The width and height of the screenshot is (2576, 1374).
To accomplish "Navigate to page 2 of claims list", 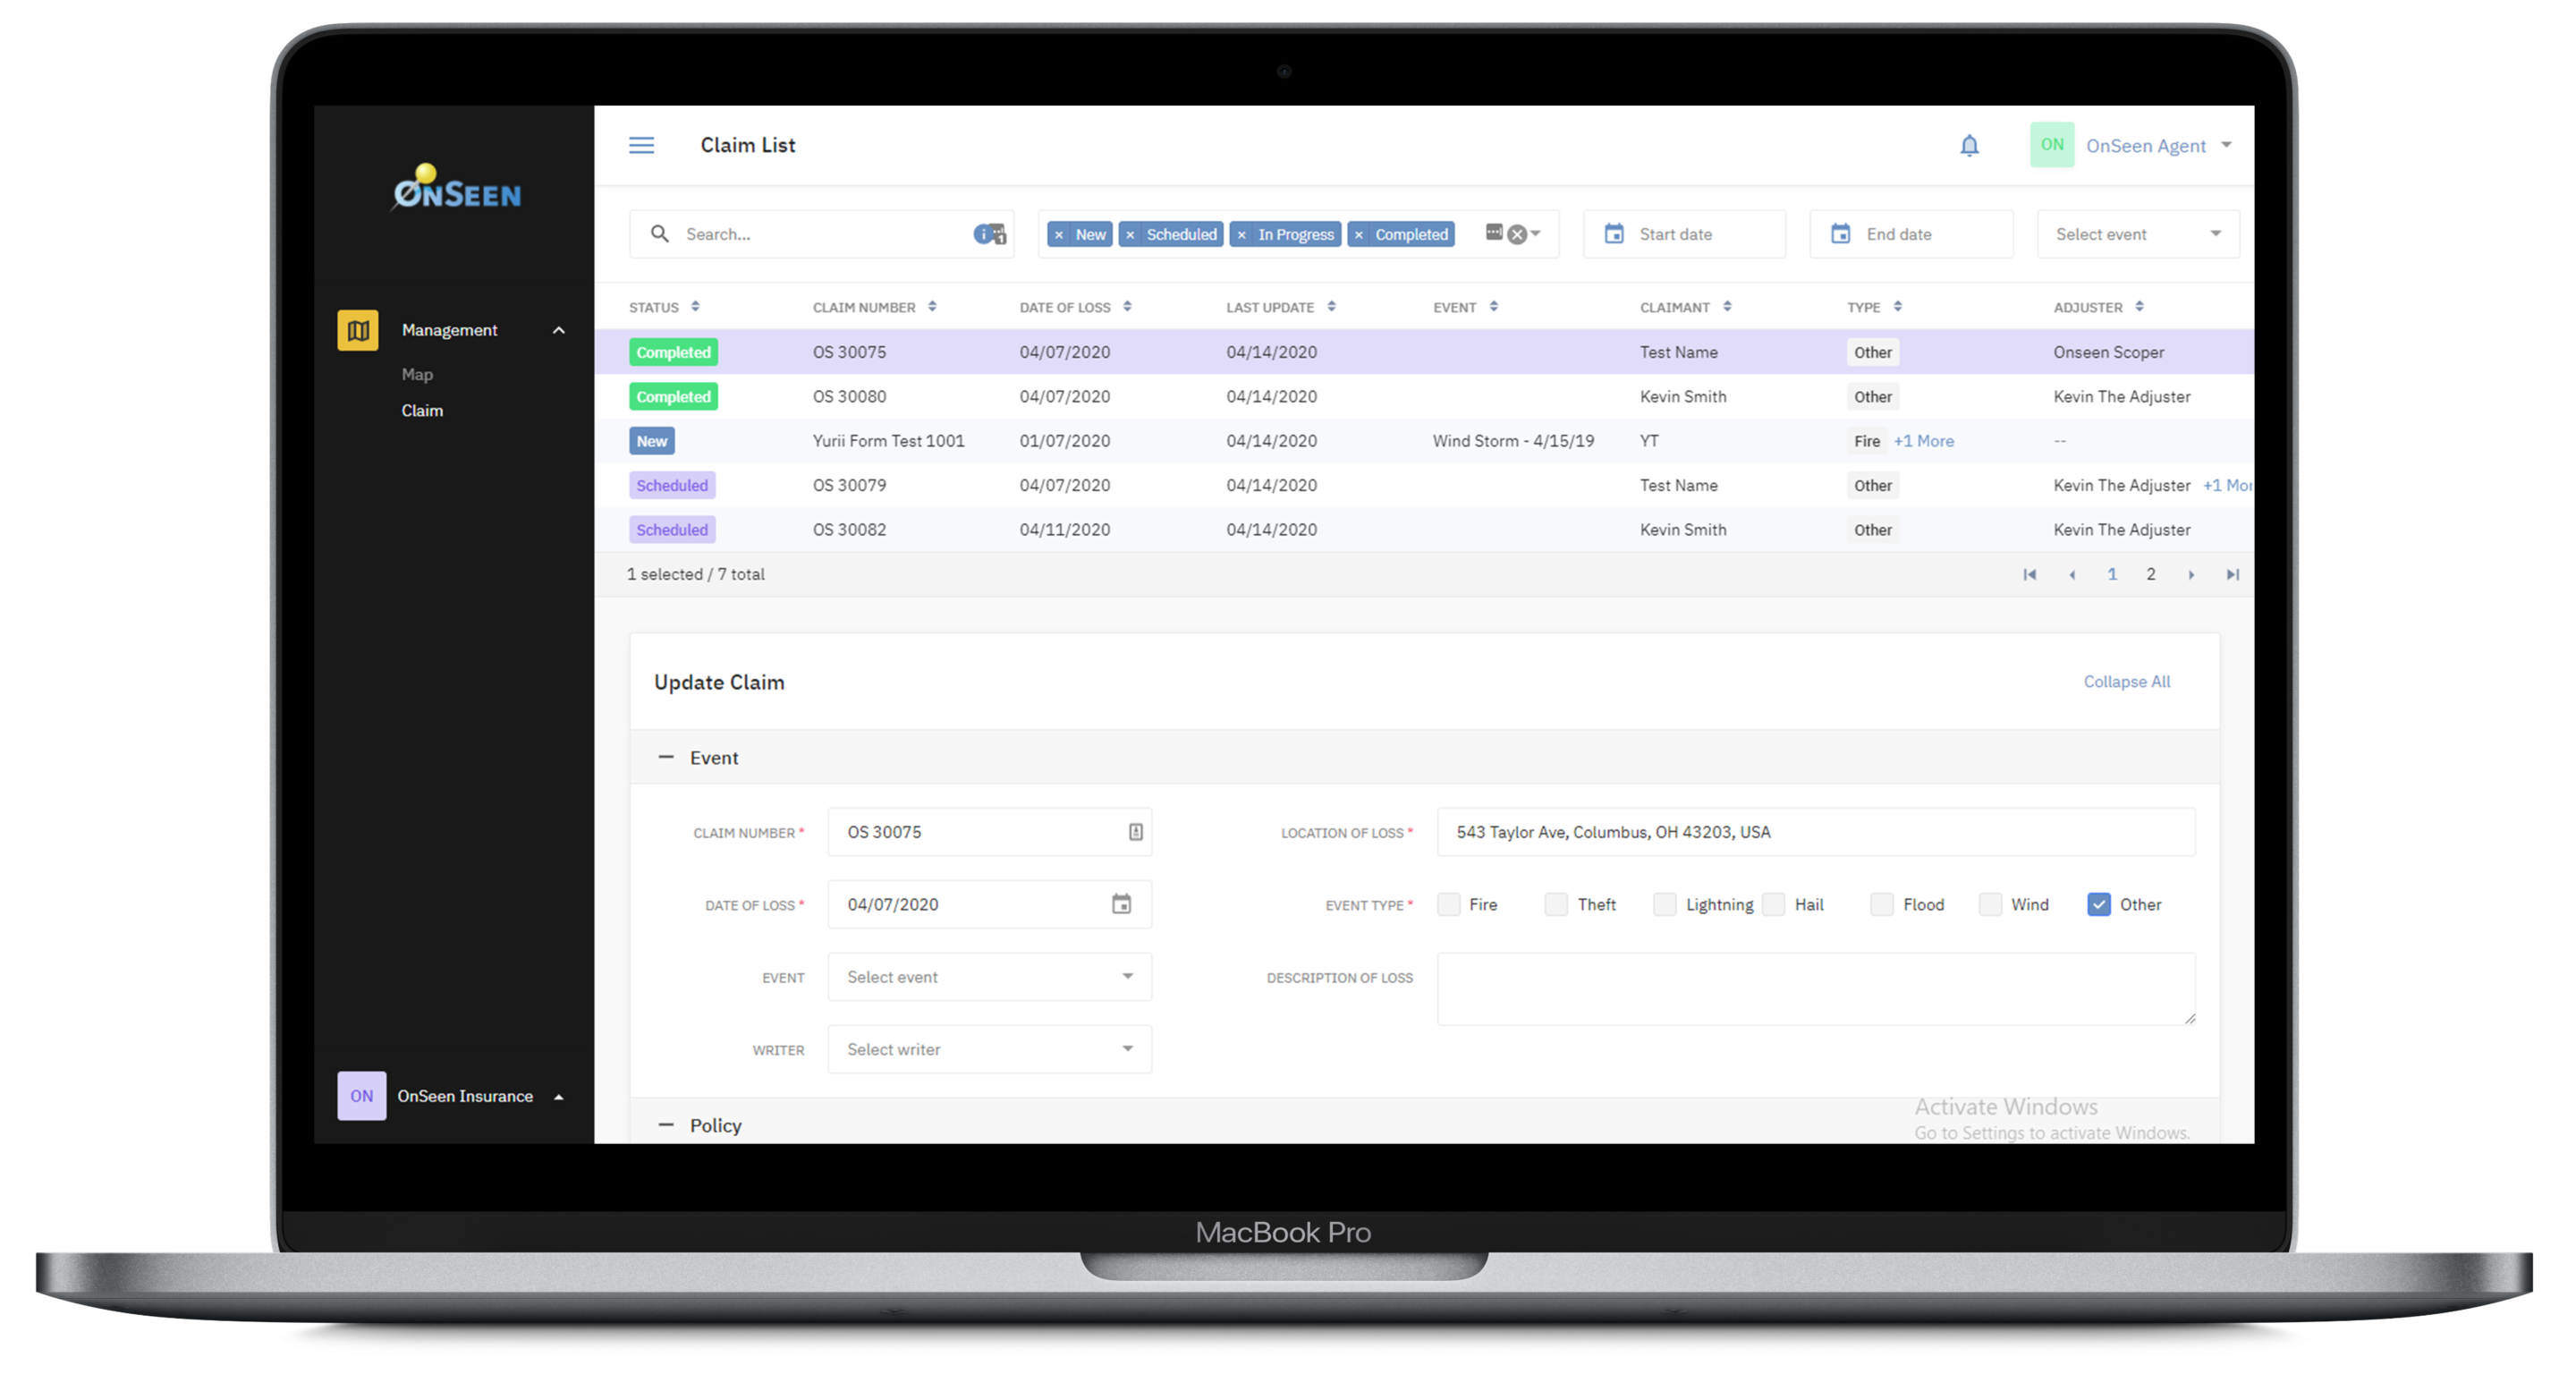I will 2152,574.
